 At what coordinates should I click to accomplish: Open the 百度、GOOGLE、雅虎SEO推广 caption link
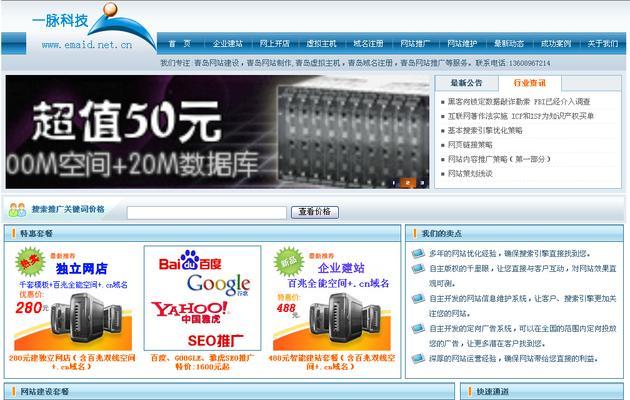point(202,362)
